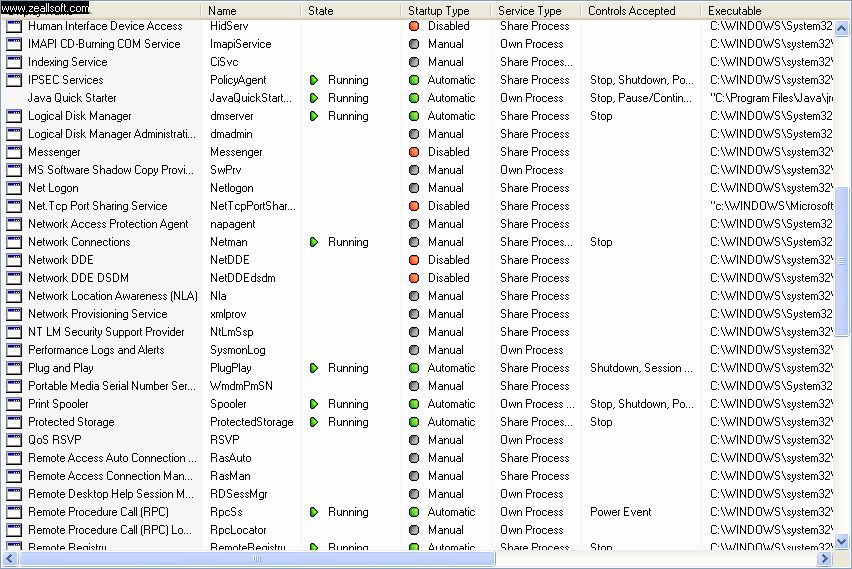Click the Shutdown, Session controls cell for PlugPlay

pos(641,368)
